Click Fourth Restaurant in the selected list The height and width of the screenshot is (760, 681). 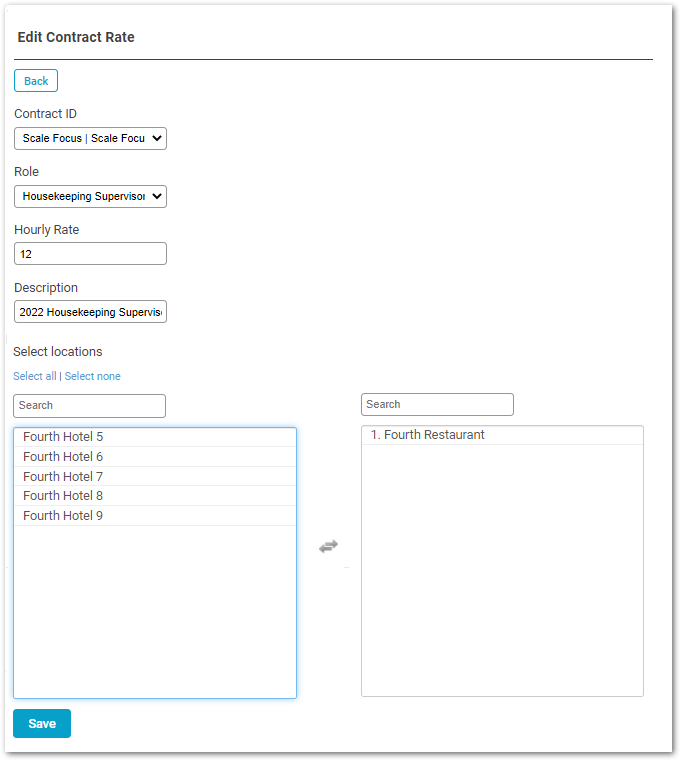(x=427, y=435)
